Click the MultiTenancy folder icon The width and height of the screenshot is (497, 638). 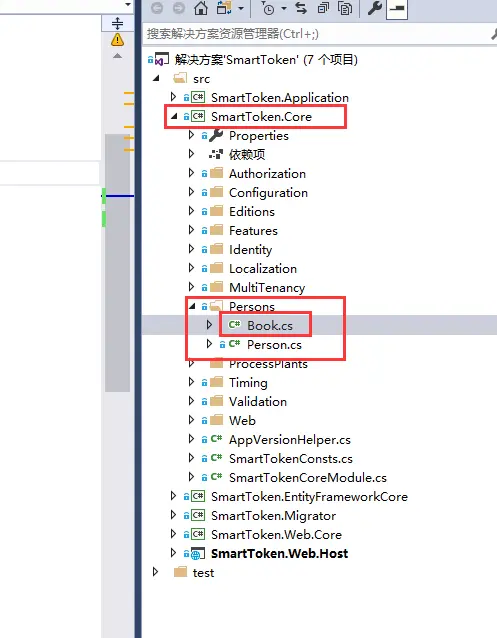216,287
